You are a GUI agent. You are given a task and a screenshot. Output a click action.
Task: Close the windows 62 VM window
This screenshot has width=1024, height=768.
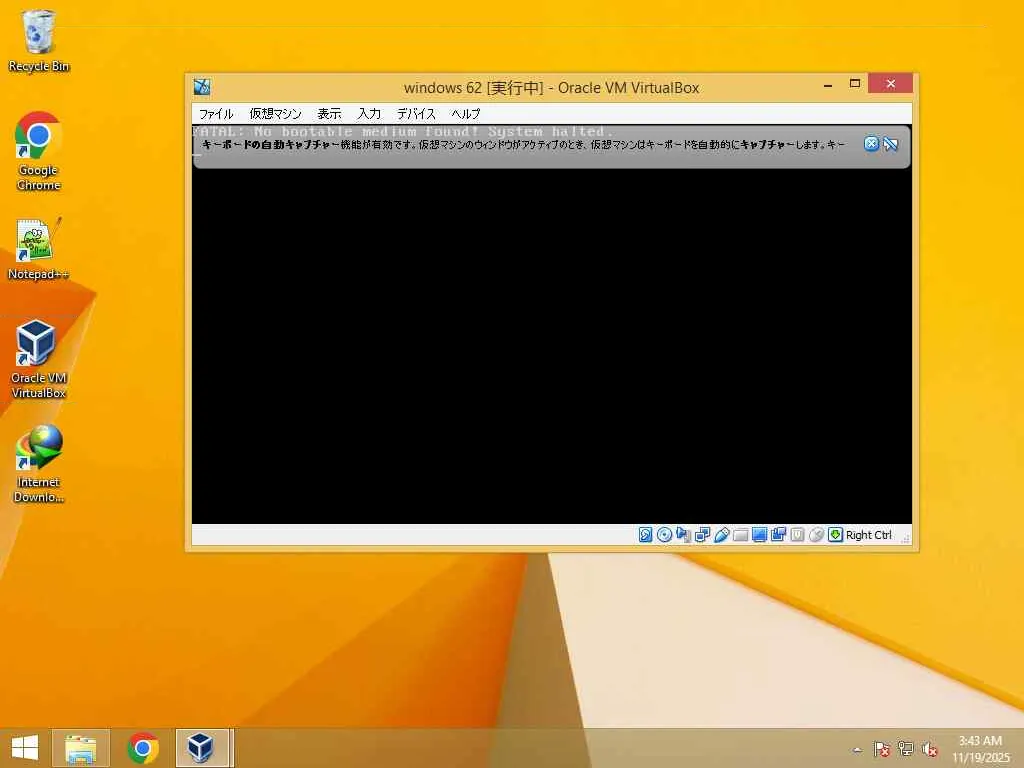(x=890, y=84)
